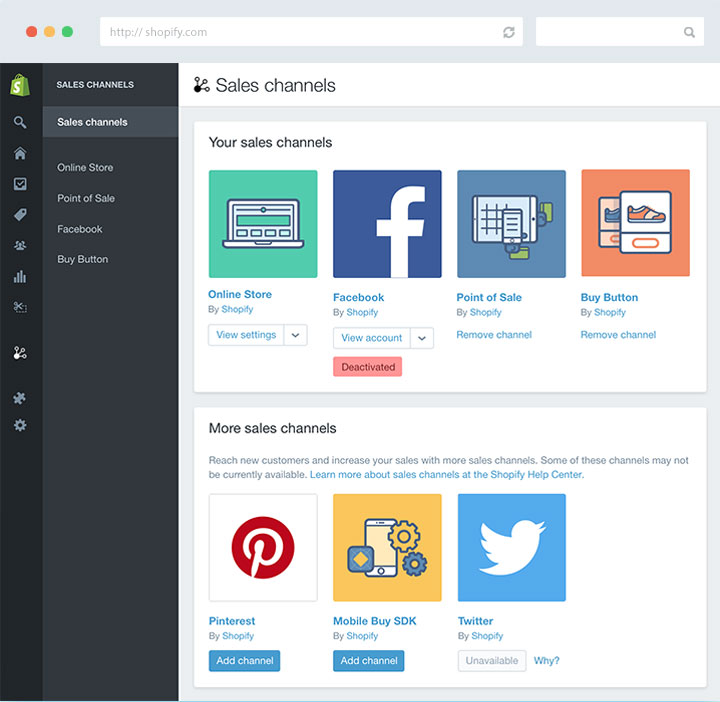
Task: Click the Twitter channel thumbnail
Action: click(x=511, y=547)
